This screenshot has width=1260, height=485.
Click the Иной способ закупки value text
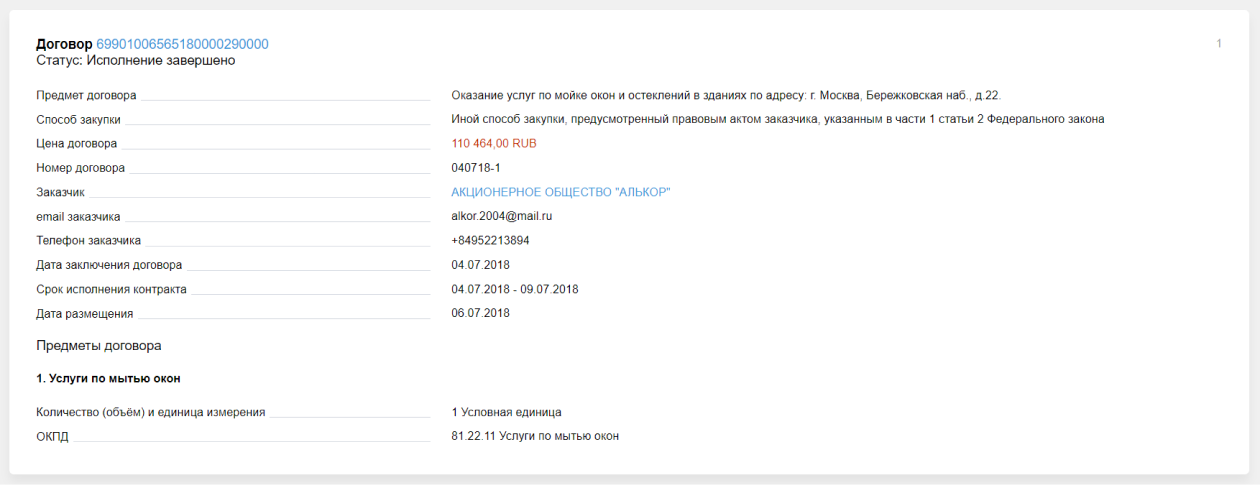[x=777, y=120]
